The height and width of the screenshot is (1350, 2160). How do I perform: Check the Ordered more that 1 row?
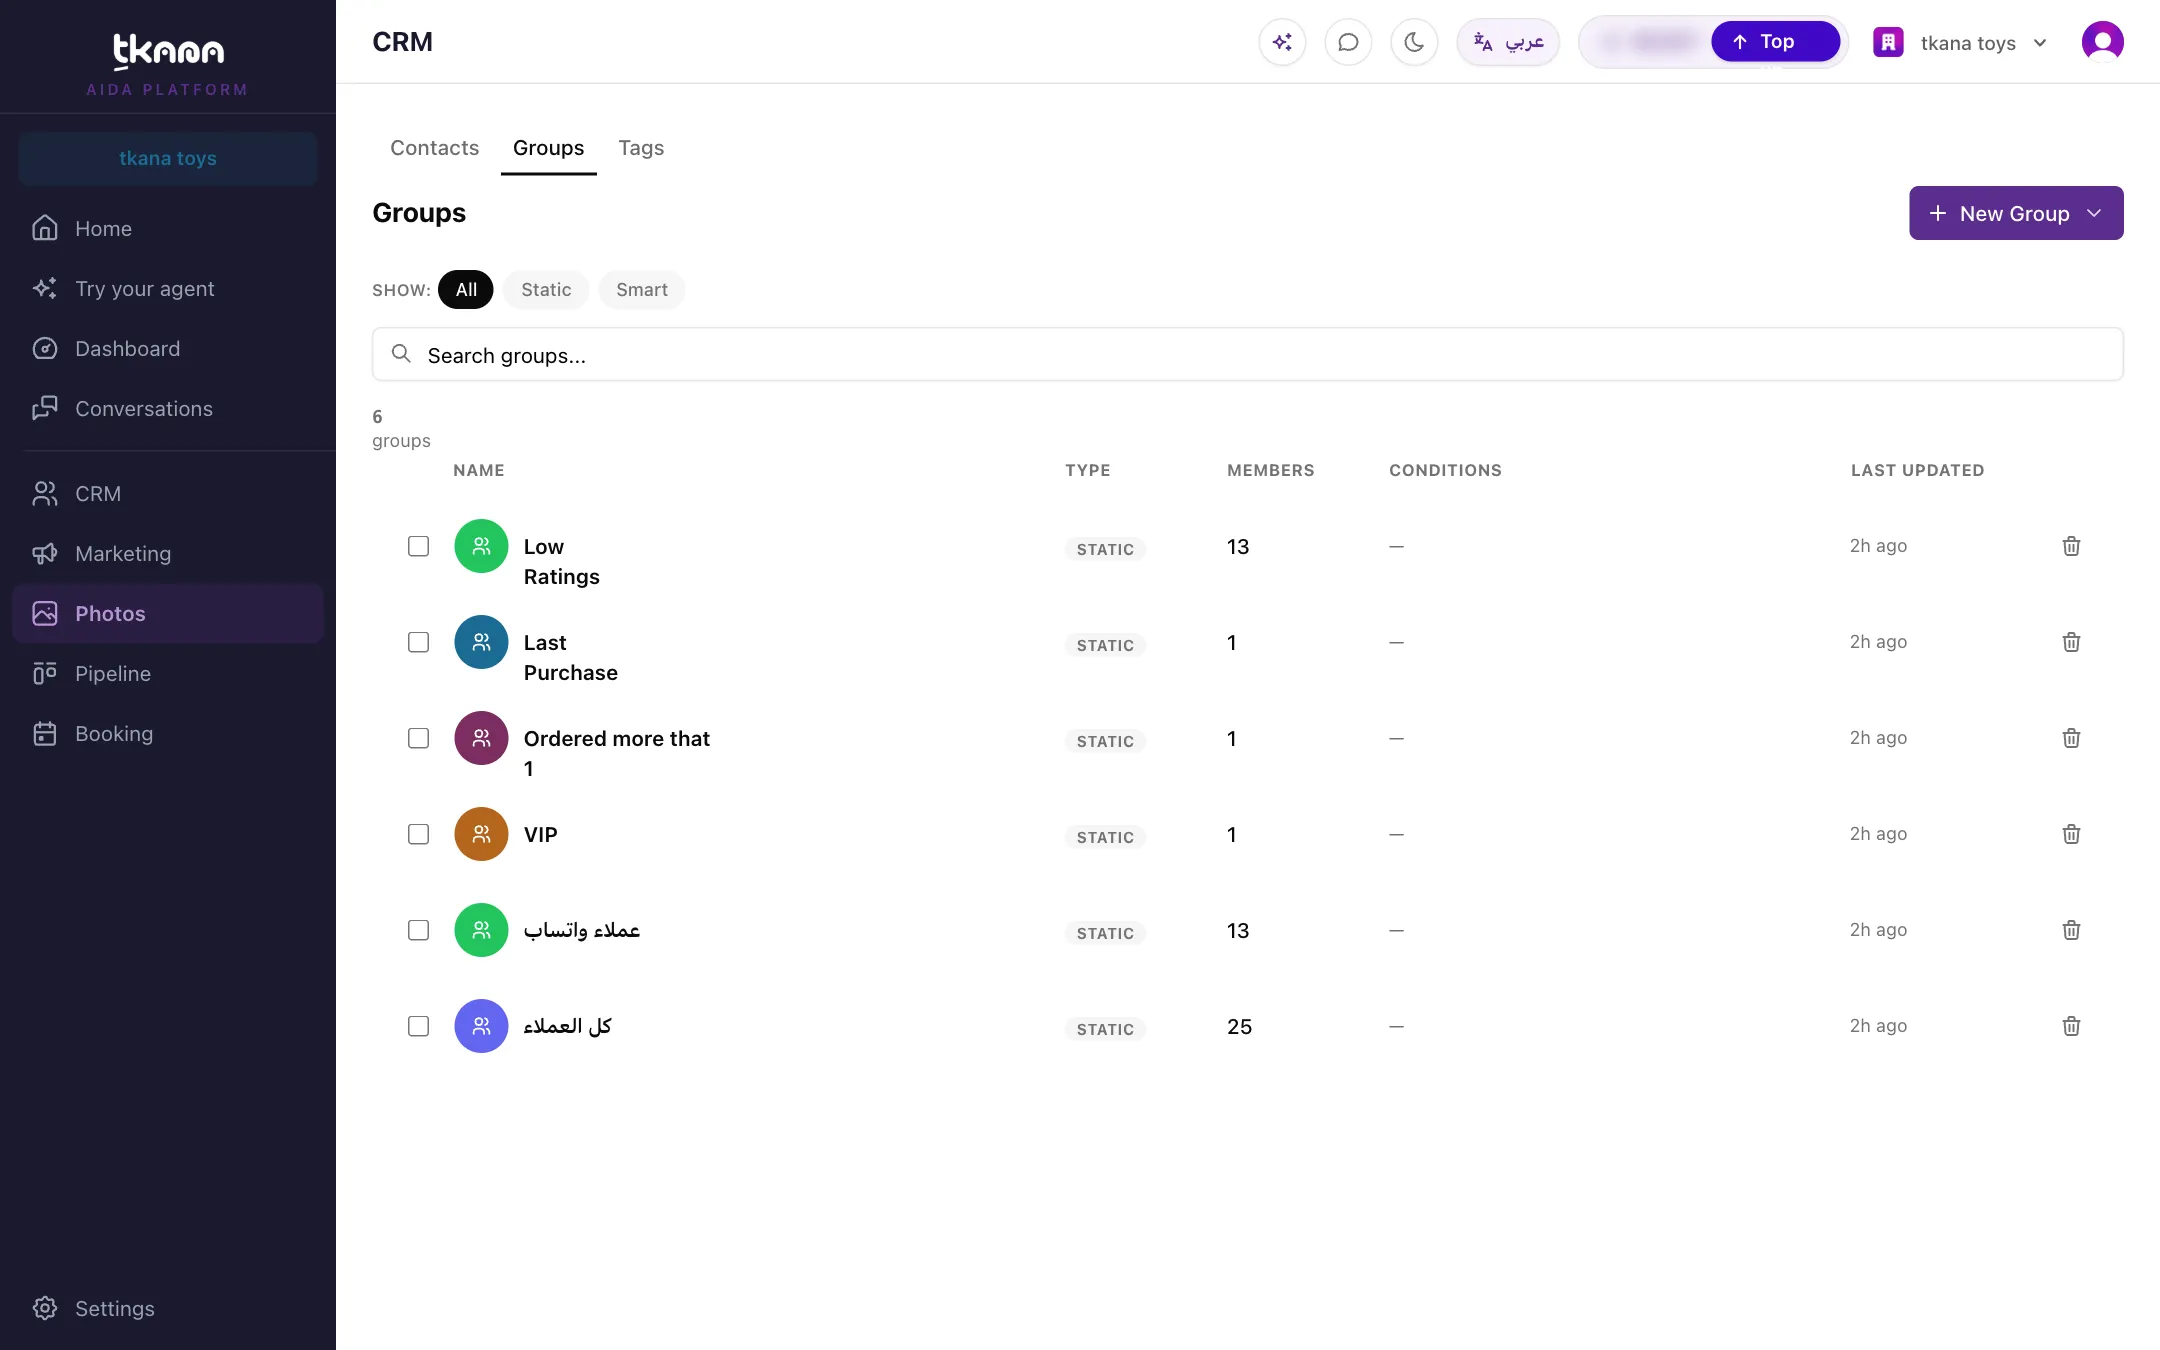pos(418,738)
